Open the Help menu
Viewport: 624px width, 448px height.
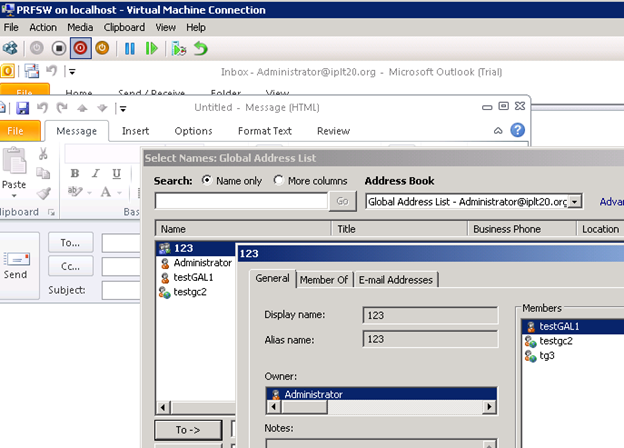pos(196,27)
